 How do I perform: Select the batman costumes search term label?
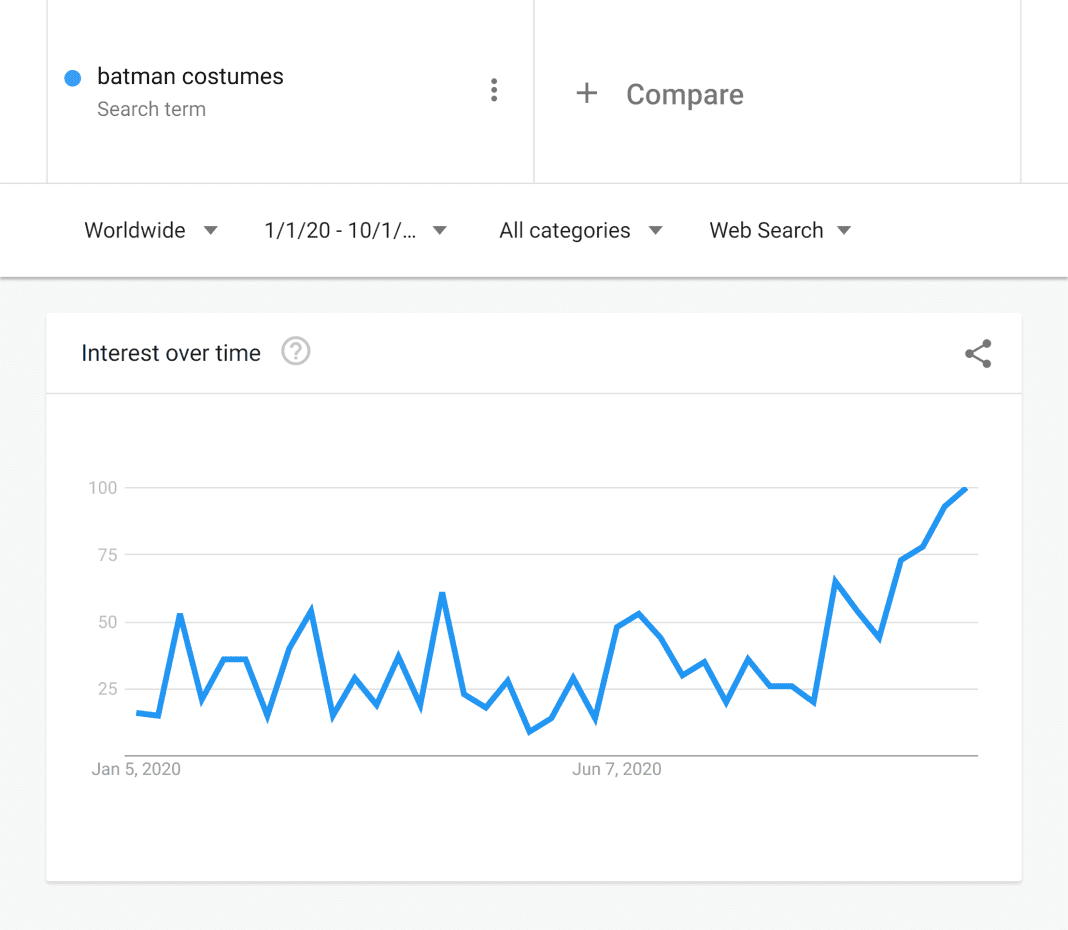pyautogui.click(x=190, y=77)
